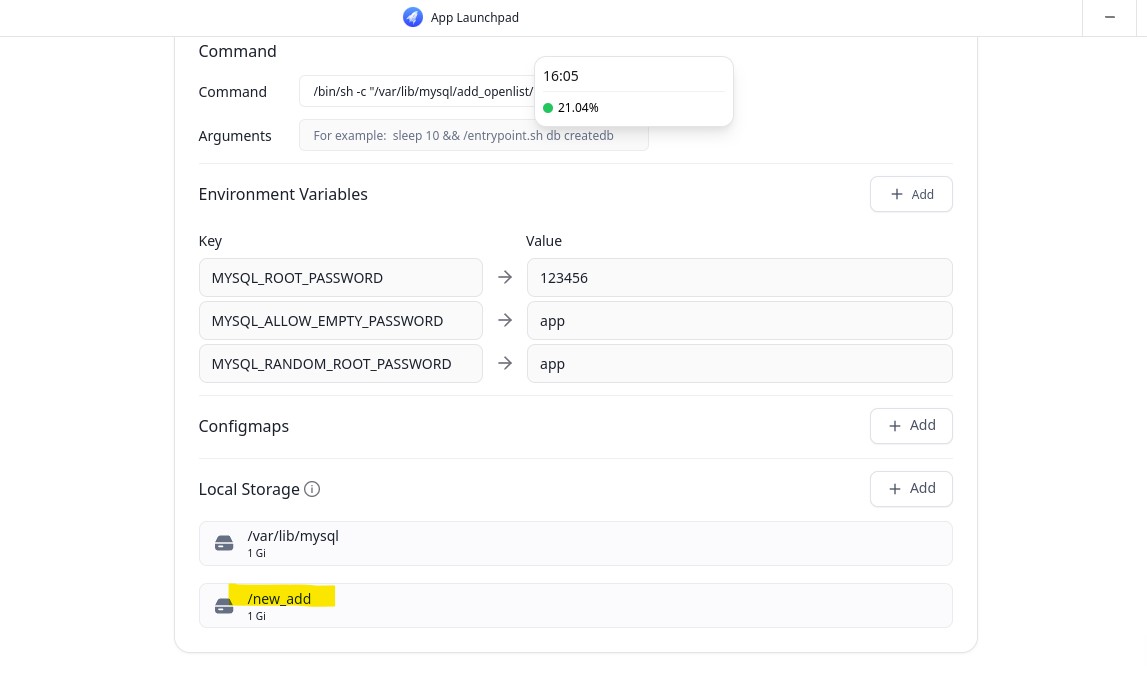Click the arrow next to MYSQL_RANDOM_ROOT_PASSWORD
Viewport: 1147px width, 678px height.
(x=505, y=363)
